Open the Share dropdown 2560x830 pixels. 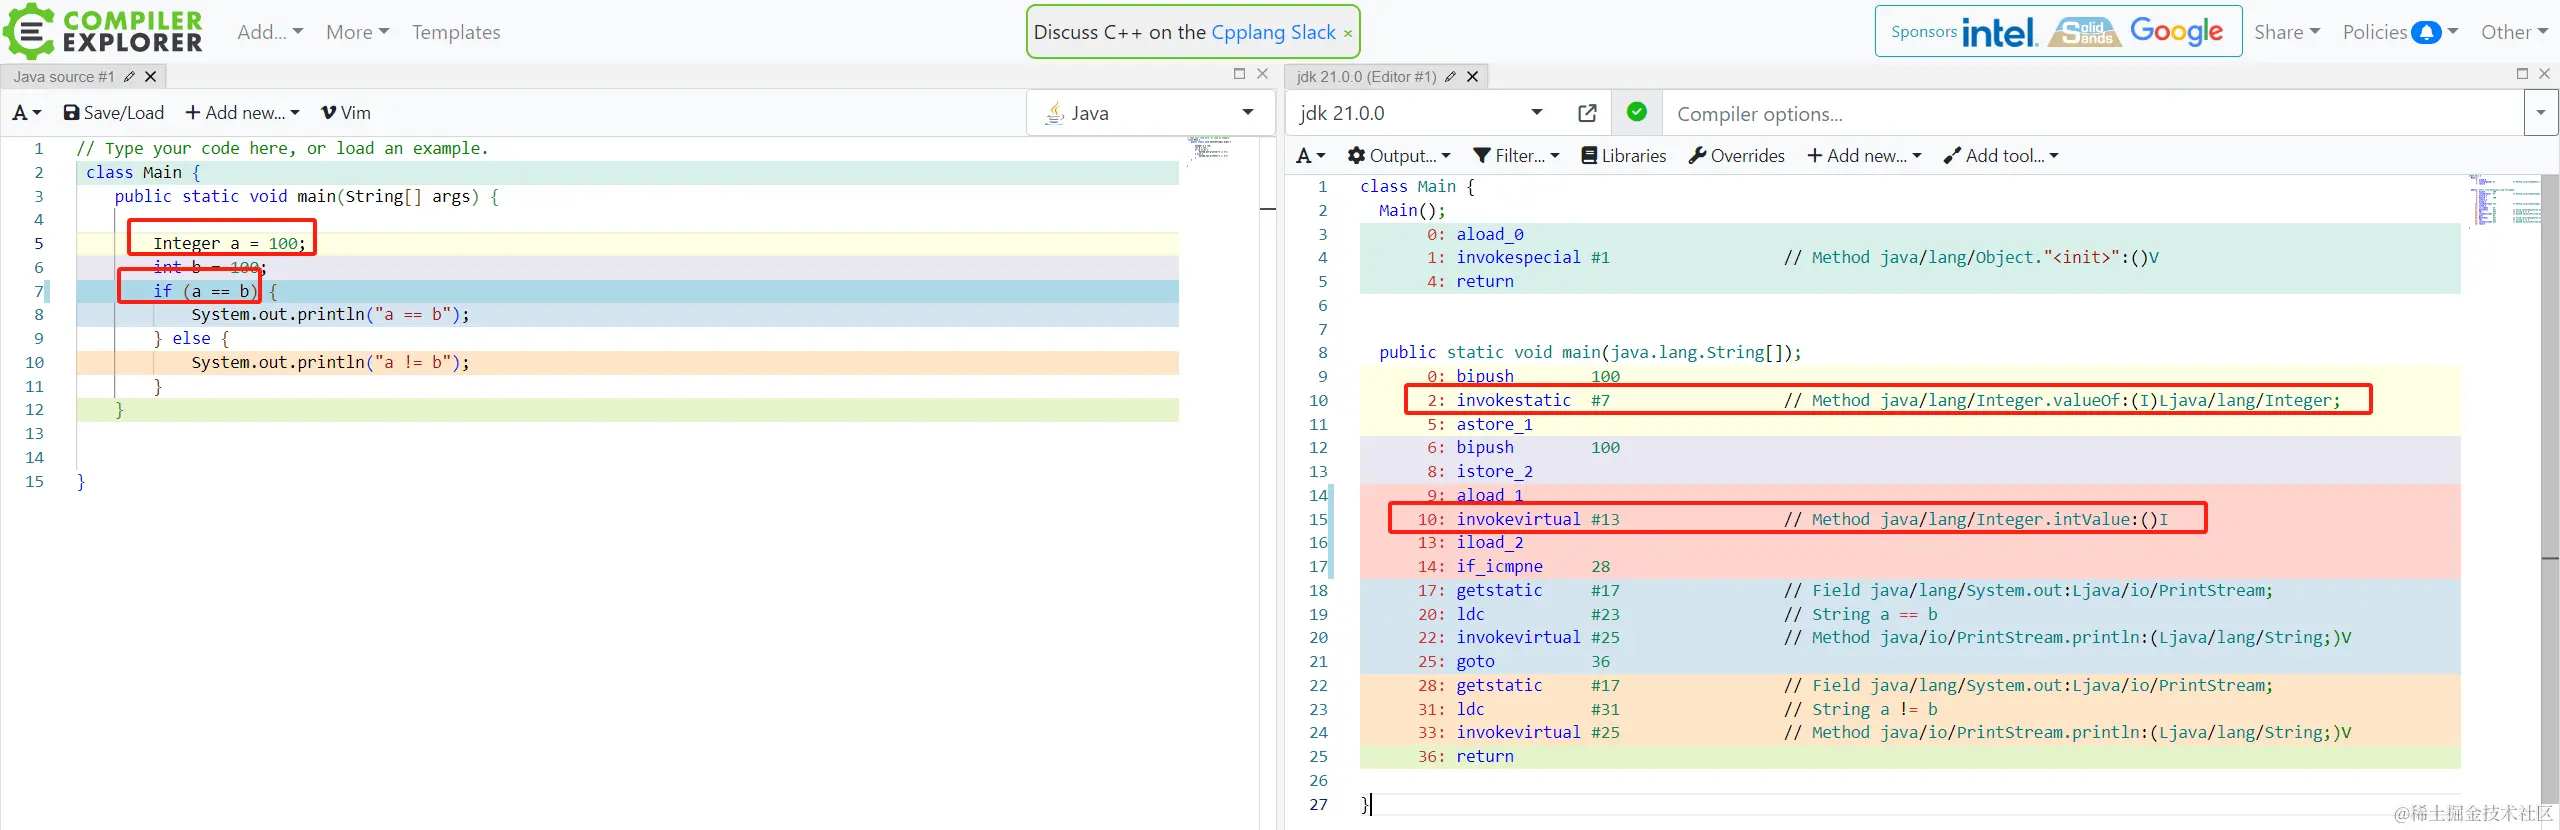2287,32
